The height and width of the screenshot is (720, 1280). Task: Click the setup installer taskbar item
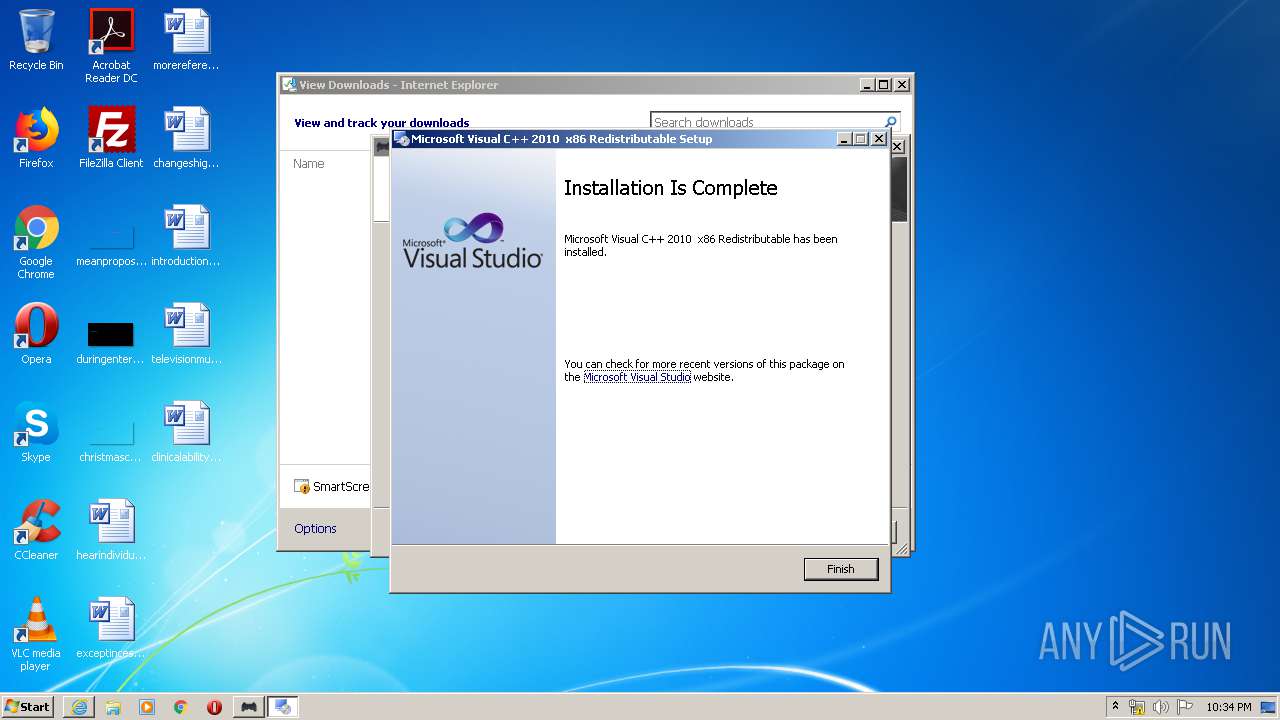point(283,707)
